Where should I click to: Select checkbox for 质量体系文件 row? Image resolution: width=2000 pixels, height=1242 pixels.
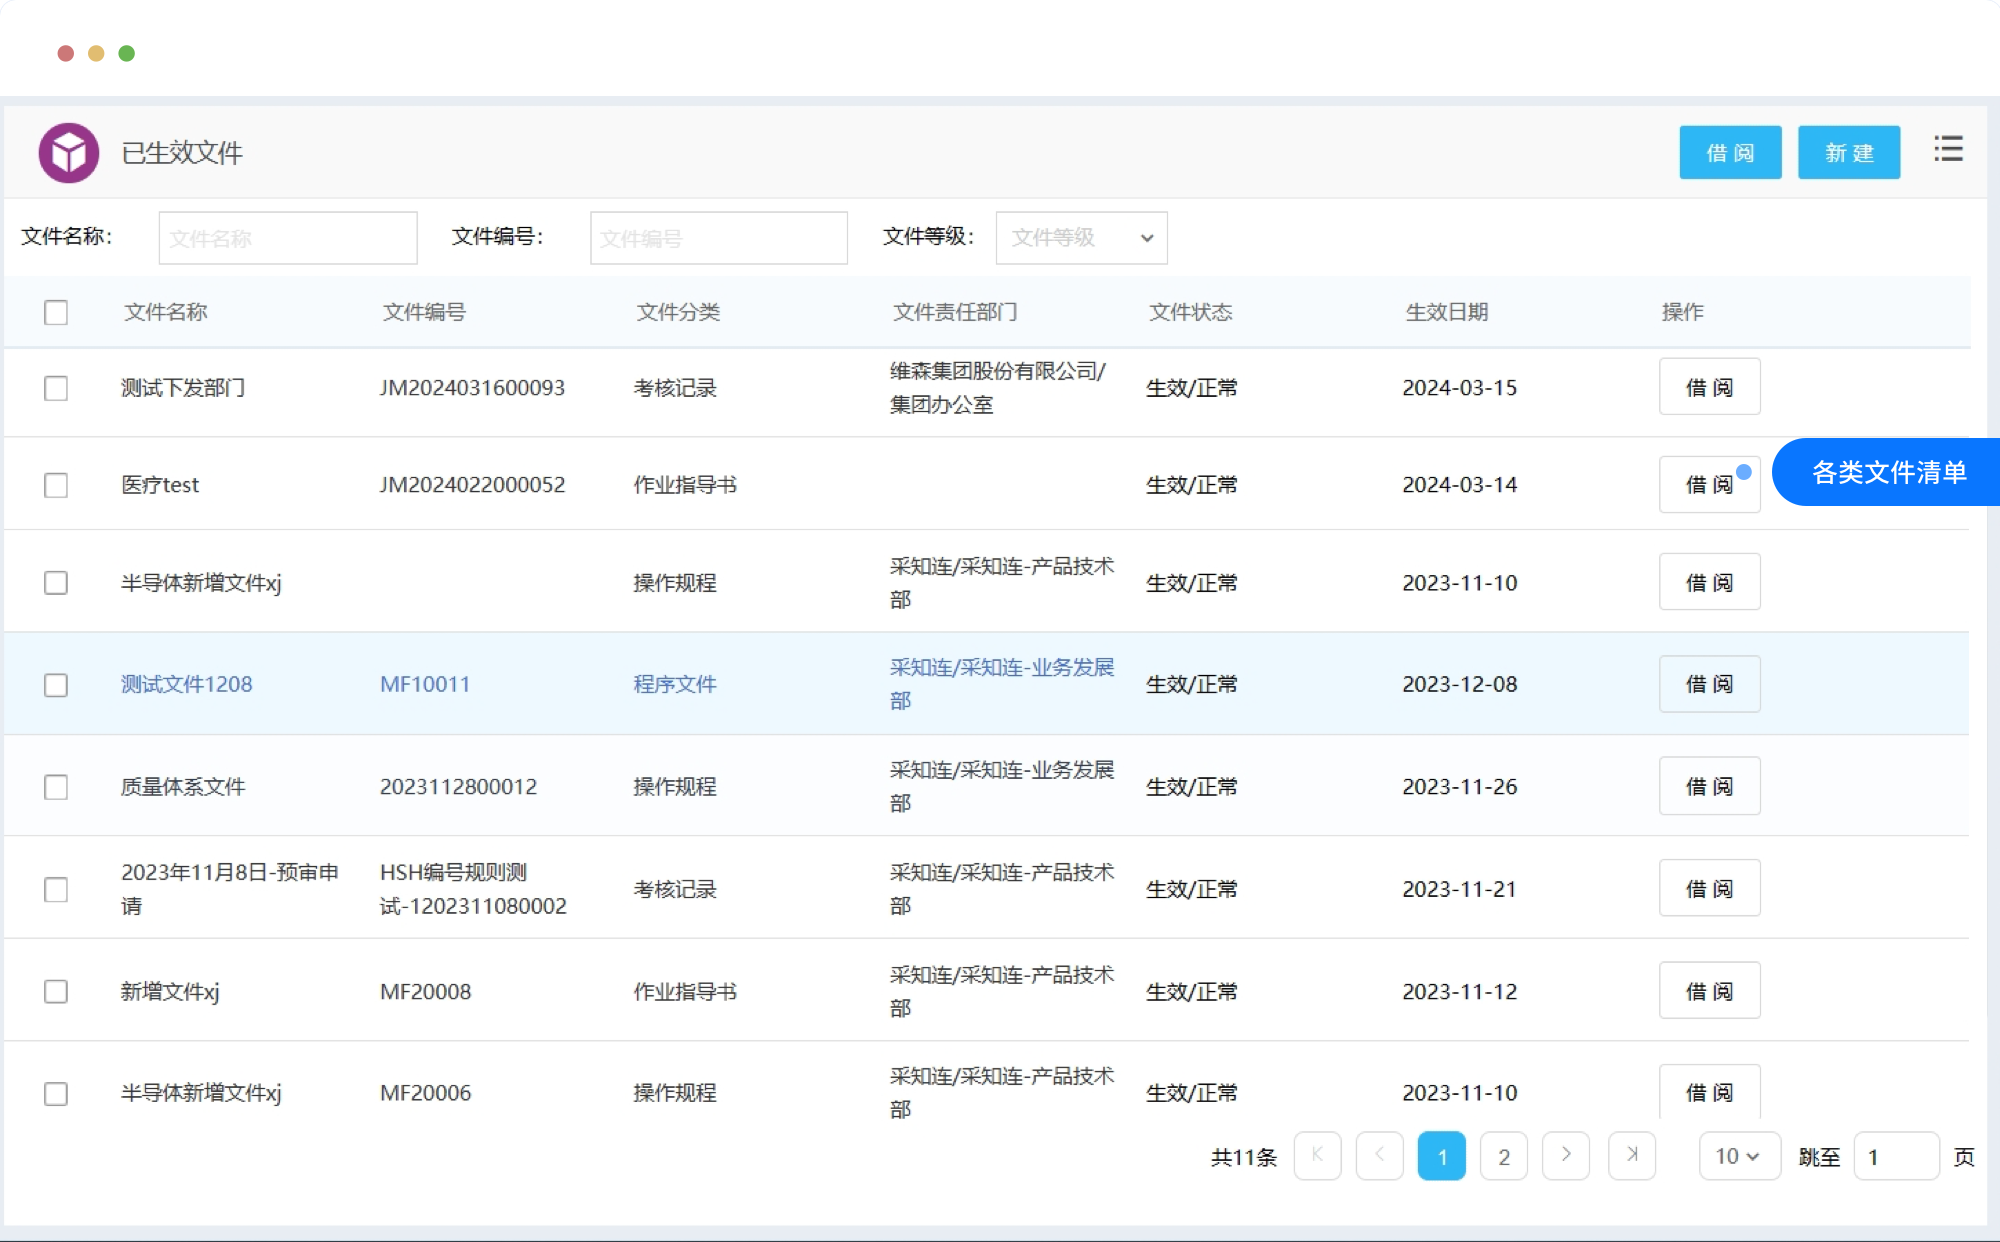(56, 788)
